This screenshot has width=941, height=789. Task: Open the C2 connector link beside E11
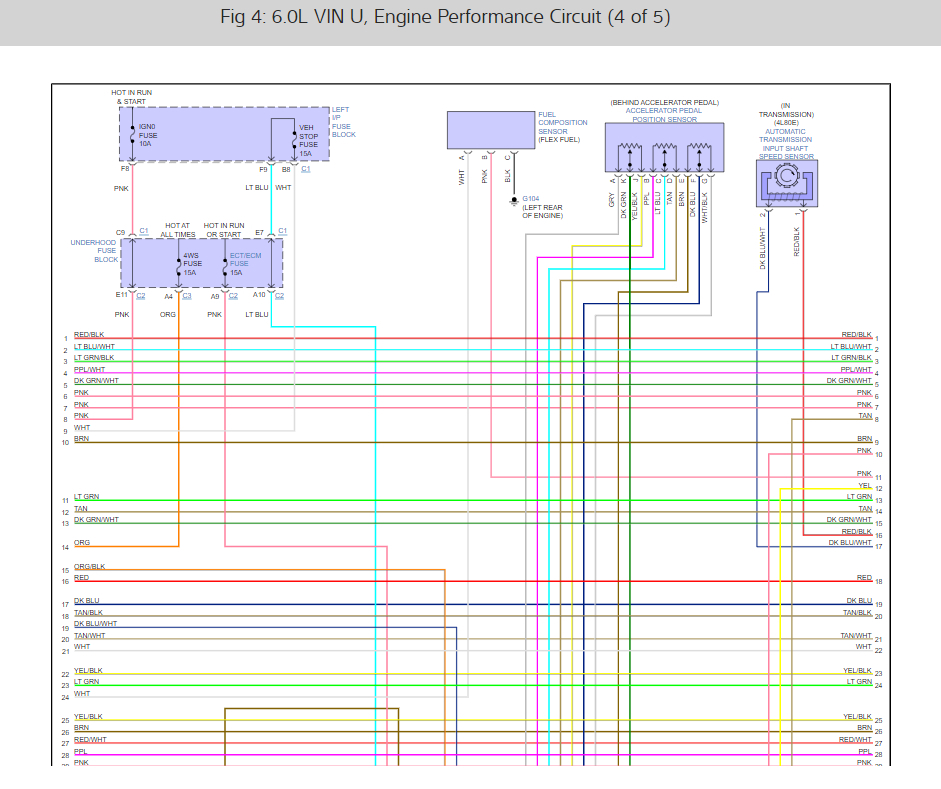coord(141,296)
